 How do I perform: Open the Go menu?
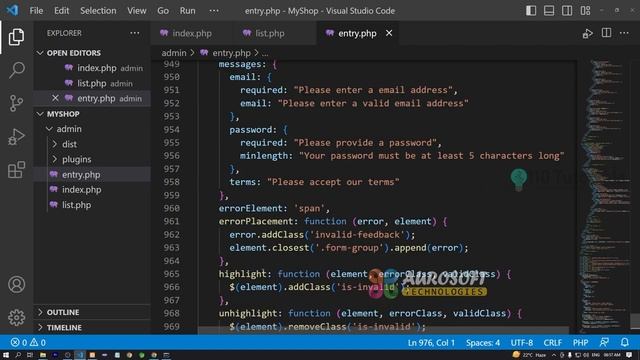pyautogui.click(x=163, y=11)
